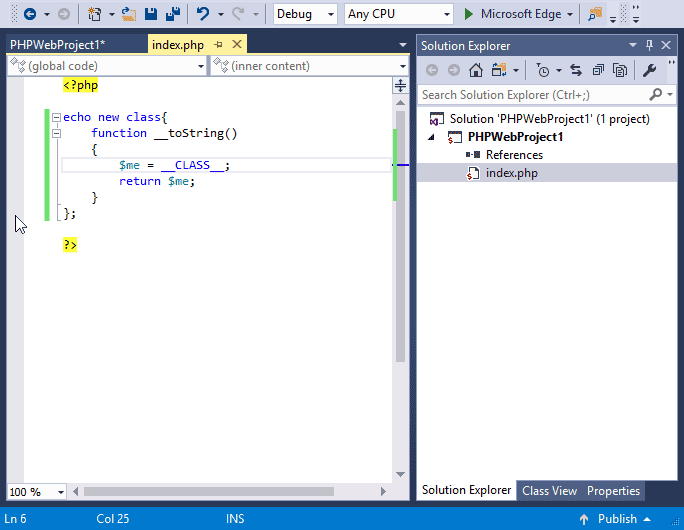
Task: Click the Solution and Folders view switch icon
Action: click(x=499, y=70)
